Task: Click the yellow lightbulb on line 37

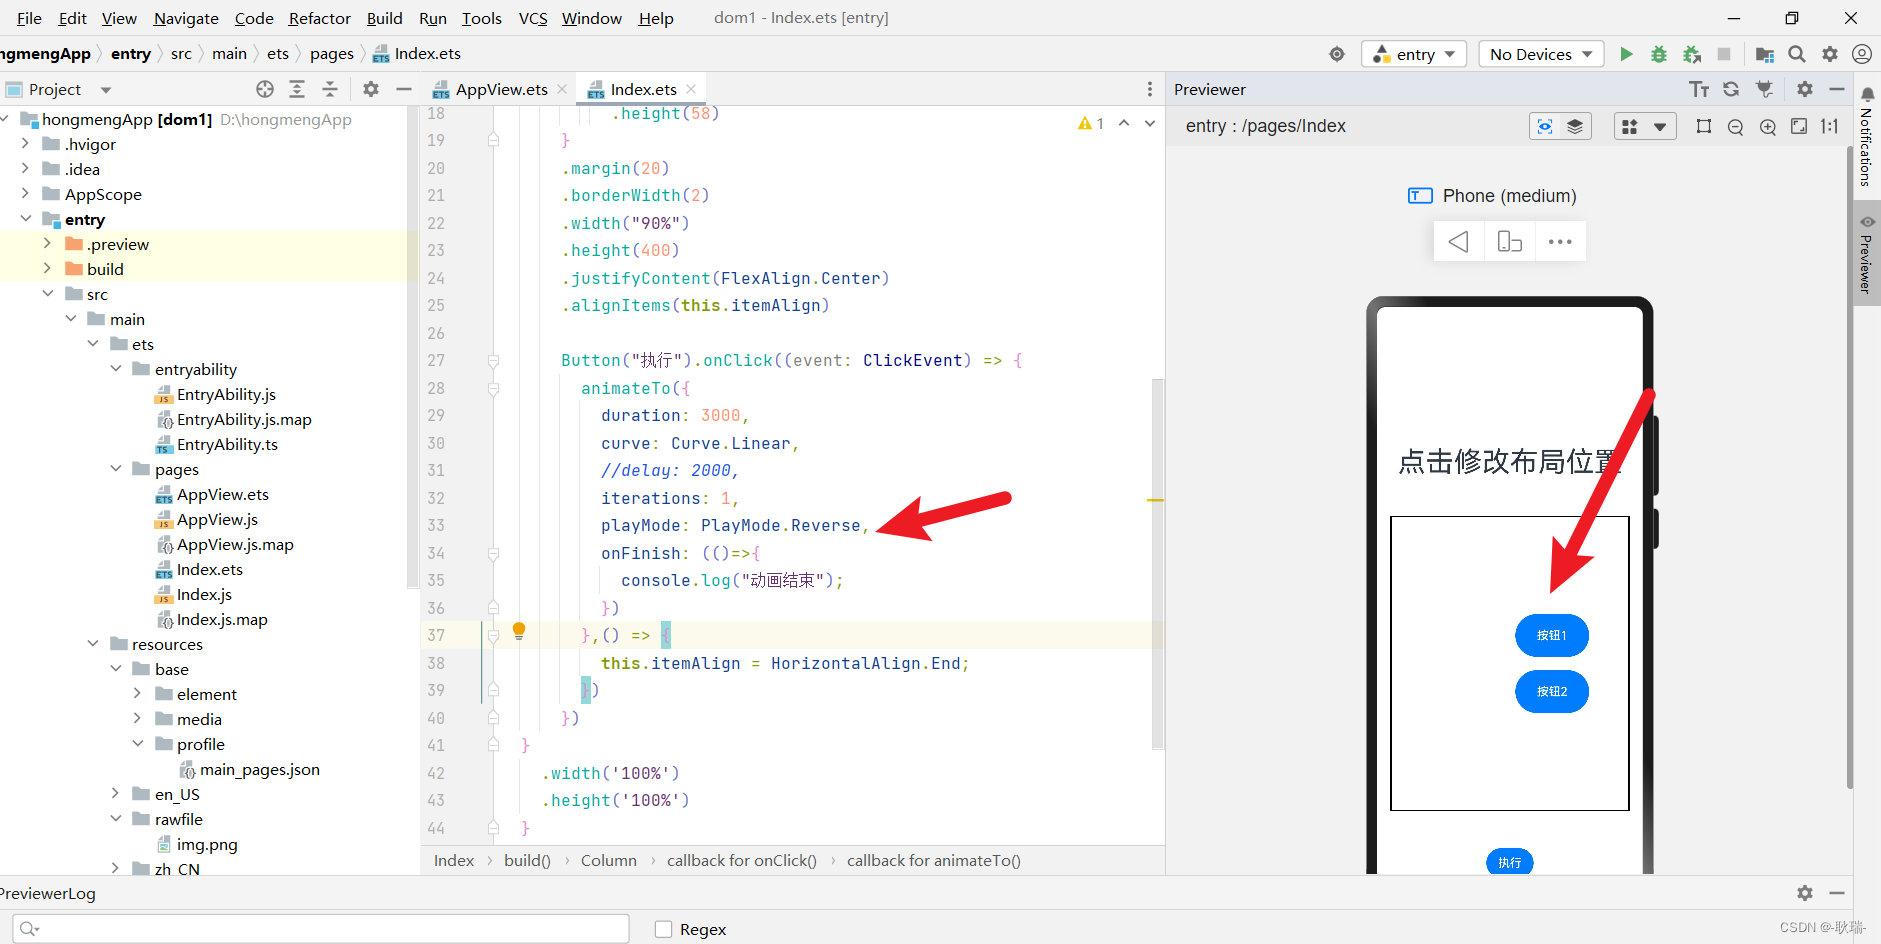Action: [519, 631]
